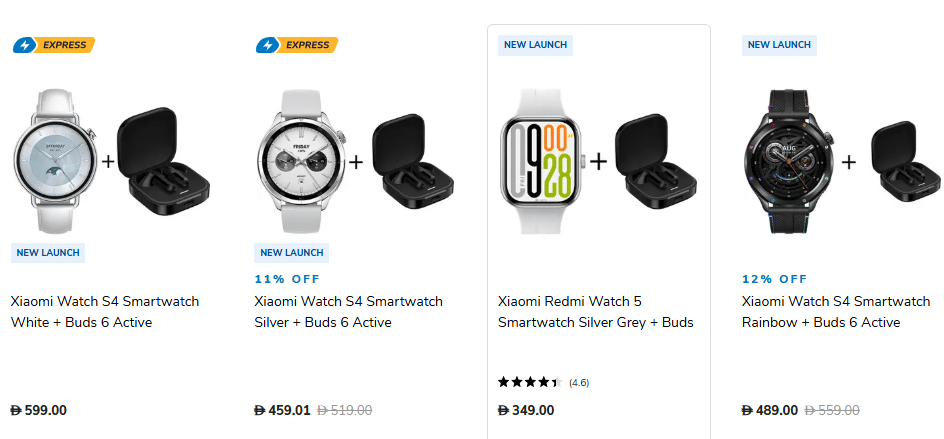Click the 349.00 price of Redmi Watch 5
The image size is (944, 439).
click(x=526, y=410)
